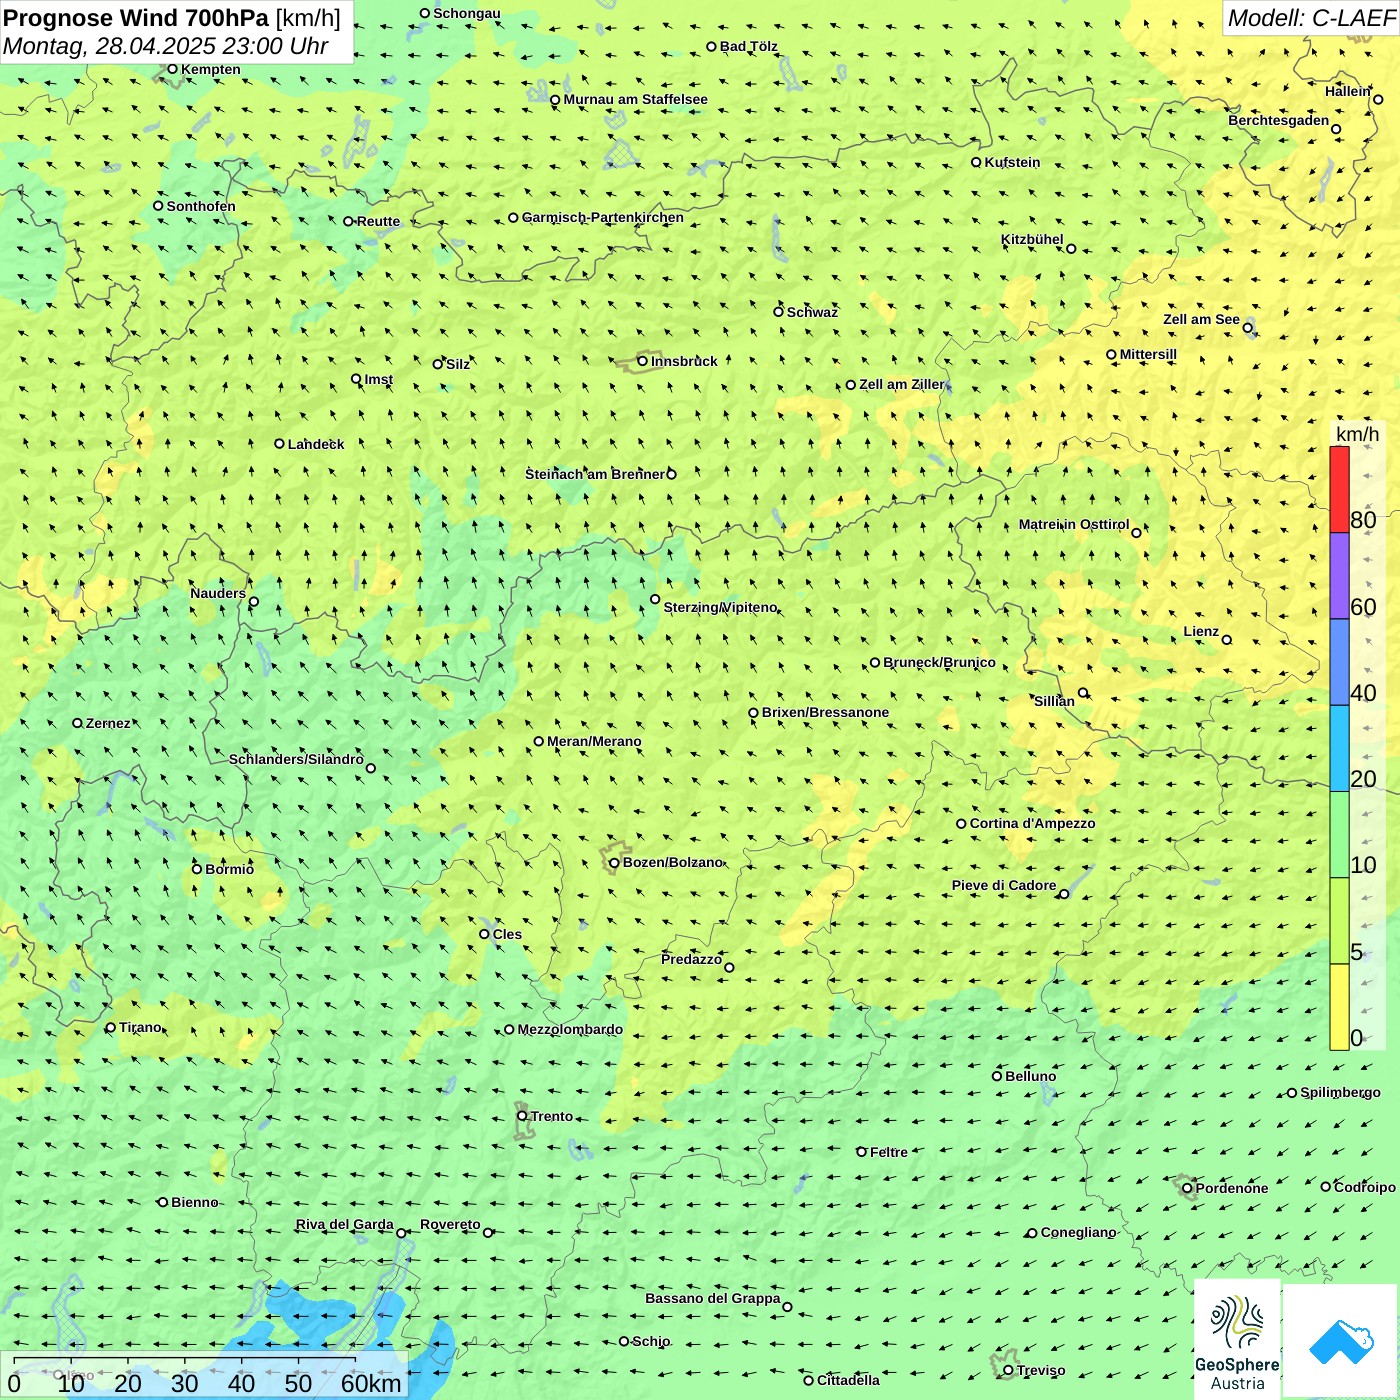Click the date 'Montag, 28.04.2025 23:00 Uhr'

point(165,46)
